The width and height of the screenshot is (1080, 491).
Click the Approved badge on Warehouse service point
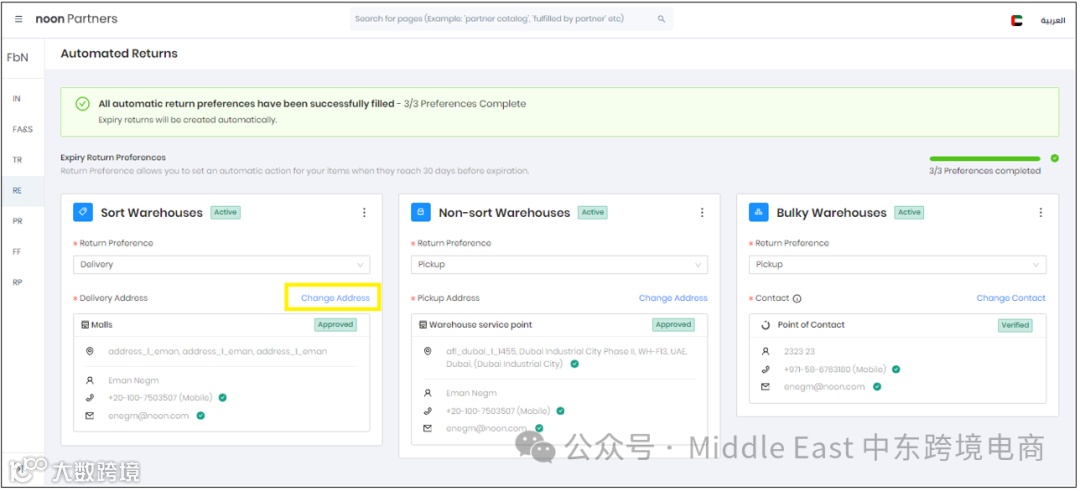click(x=673, y=324)
